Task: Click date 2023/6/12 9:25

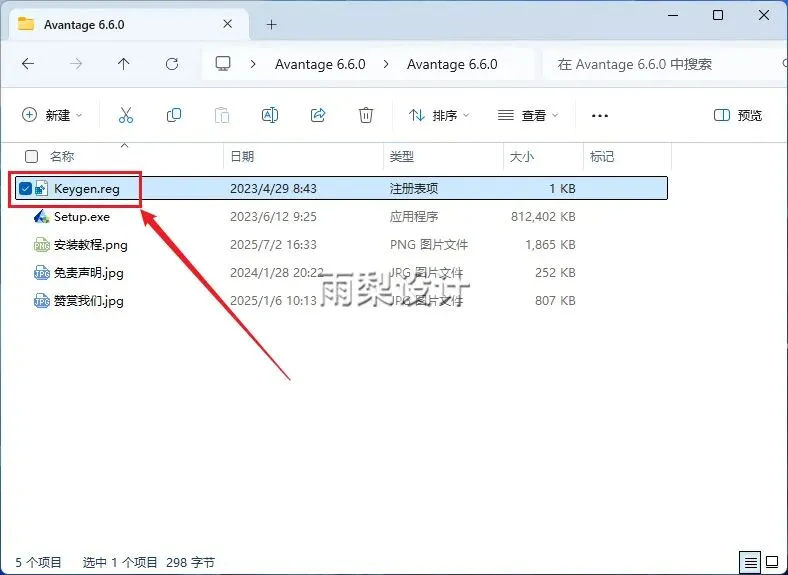Action: click(273, 217)
